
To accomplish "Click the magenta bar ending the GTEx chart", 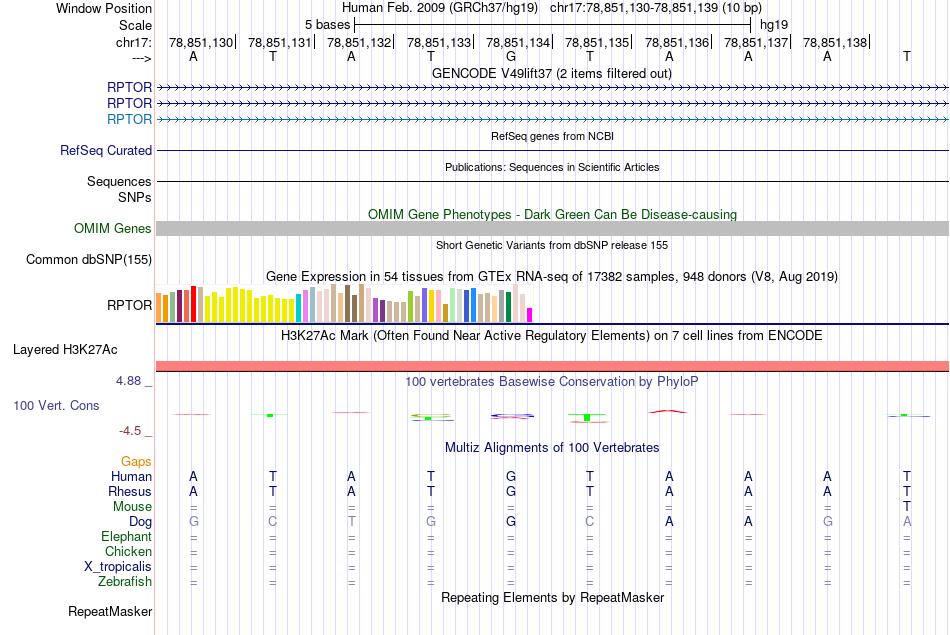I will [529, 315].
